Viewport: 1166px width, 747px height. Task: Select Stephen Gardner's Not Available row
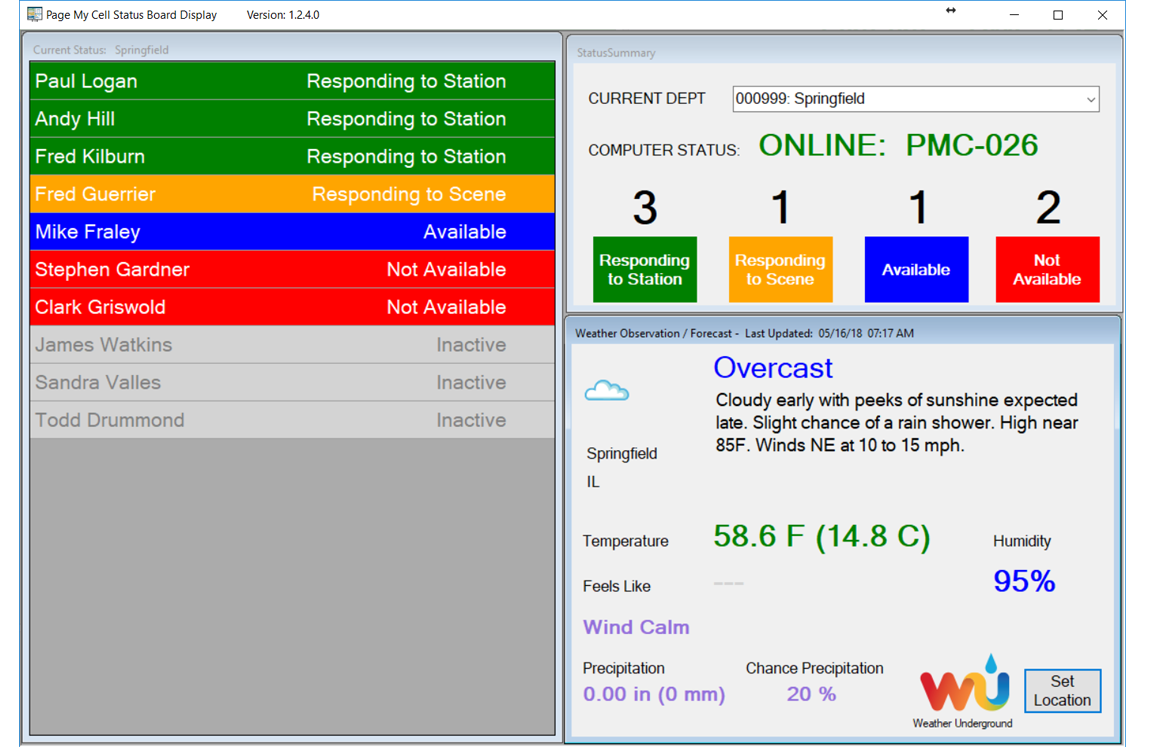click(292, 270)
